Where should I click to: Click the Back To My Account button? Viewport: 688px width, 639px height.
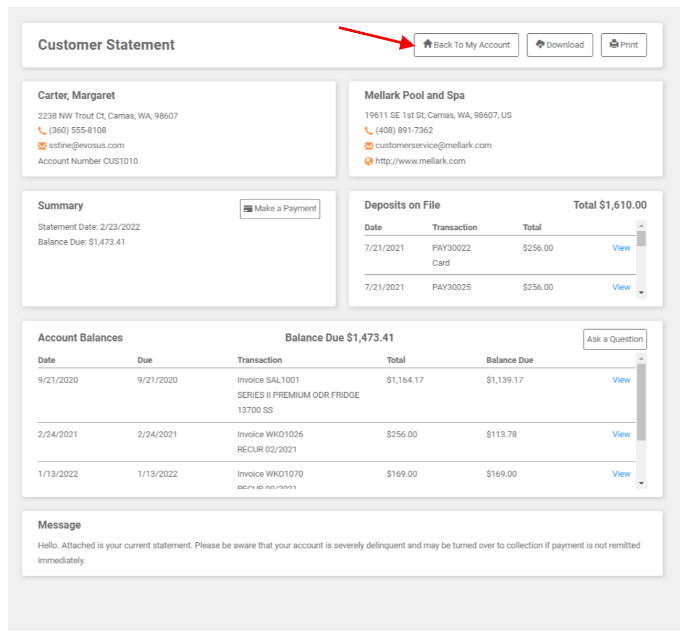[x=466, y=45]
